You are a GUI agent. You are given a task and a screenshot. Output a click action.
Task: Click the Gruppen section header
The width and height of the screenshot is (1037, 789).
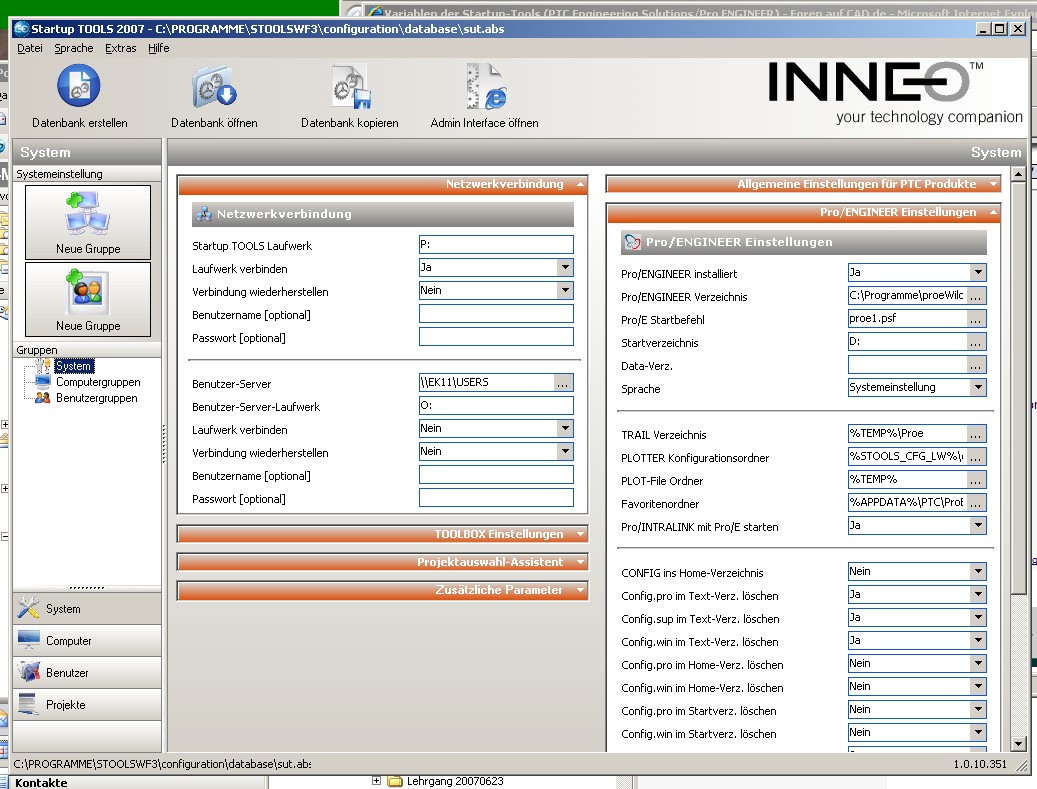[x=87, y=350]
